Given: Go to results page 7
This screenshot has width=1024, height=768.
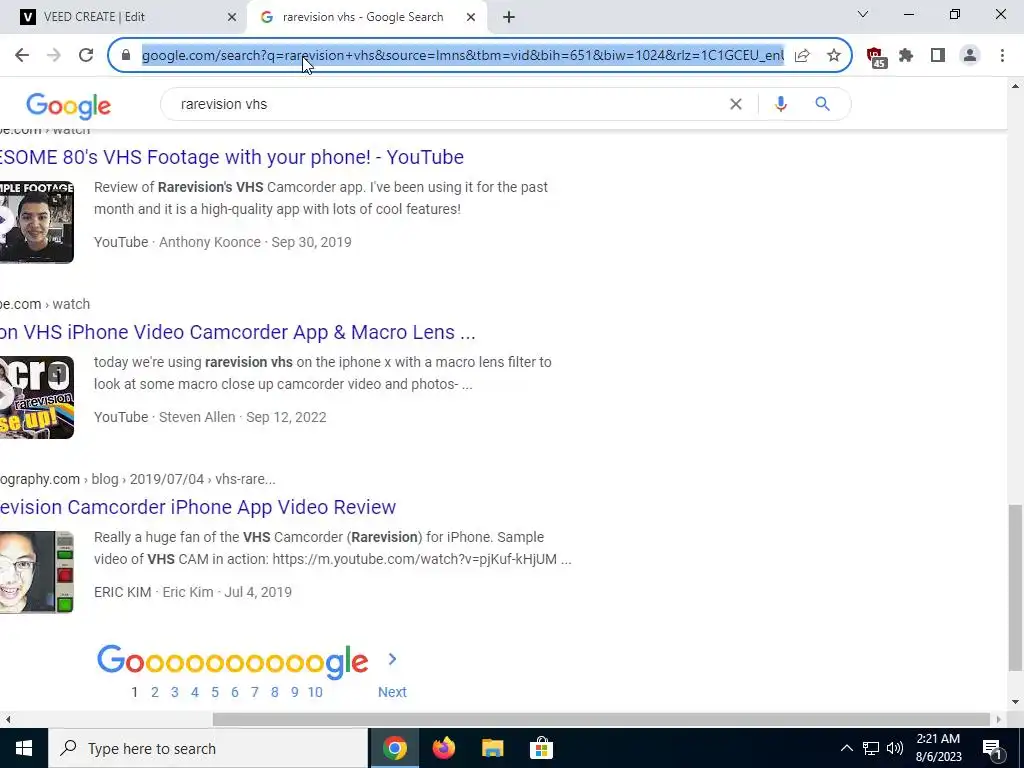Looking at the screenshot, I should point(255,692).
